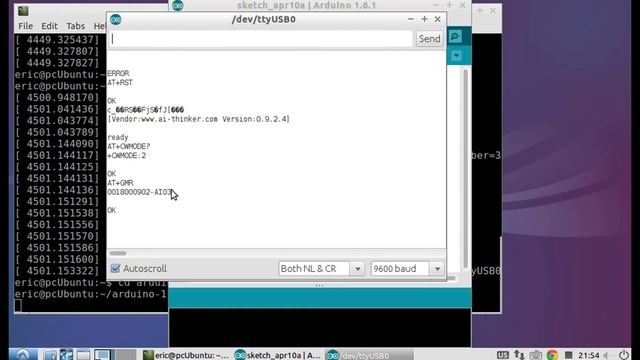Screen dimensions: 640x360
Task: Click the vertical scrollbar of the Arduino editor
Action: pyautogui.click(x=466, y=169)
